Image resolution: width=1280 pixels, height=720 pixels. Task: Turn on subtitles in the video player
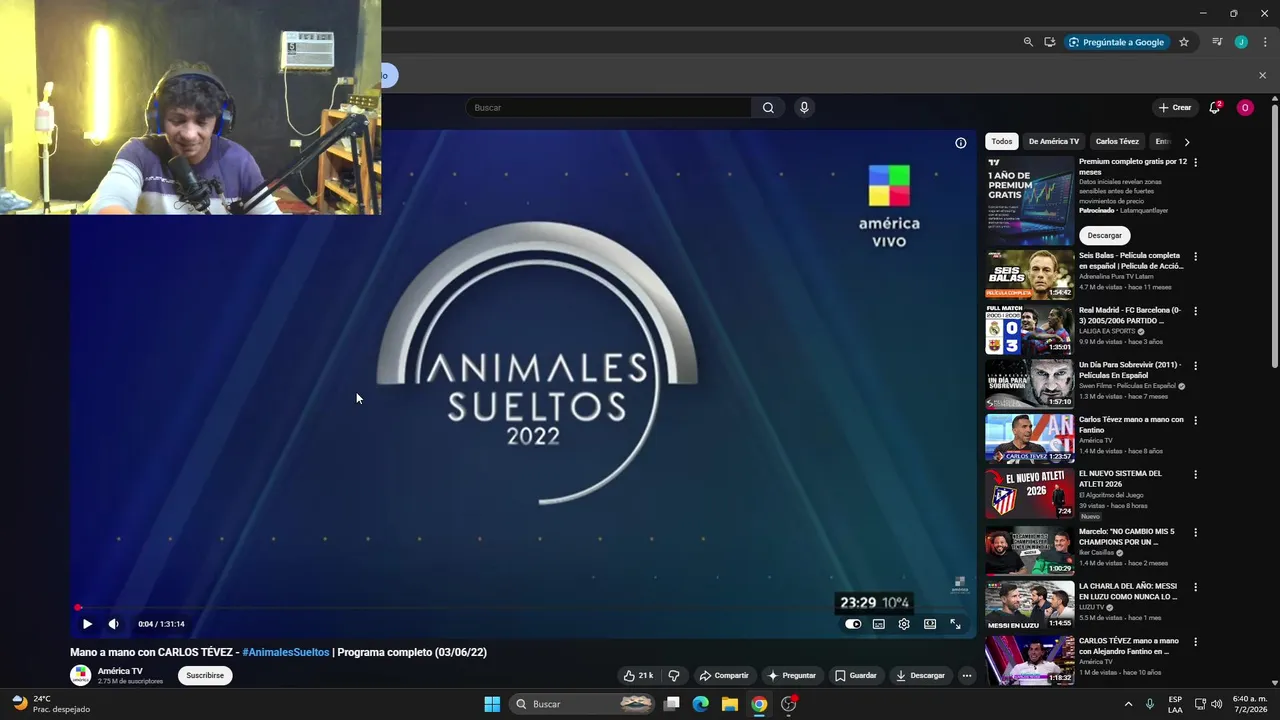pyautogui.click(x=879, y=624)
